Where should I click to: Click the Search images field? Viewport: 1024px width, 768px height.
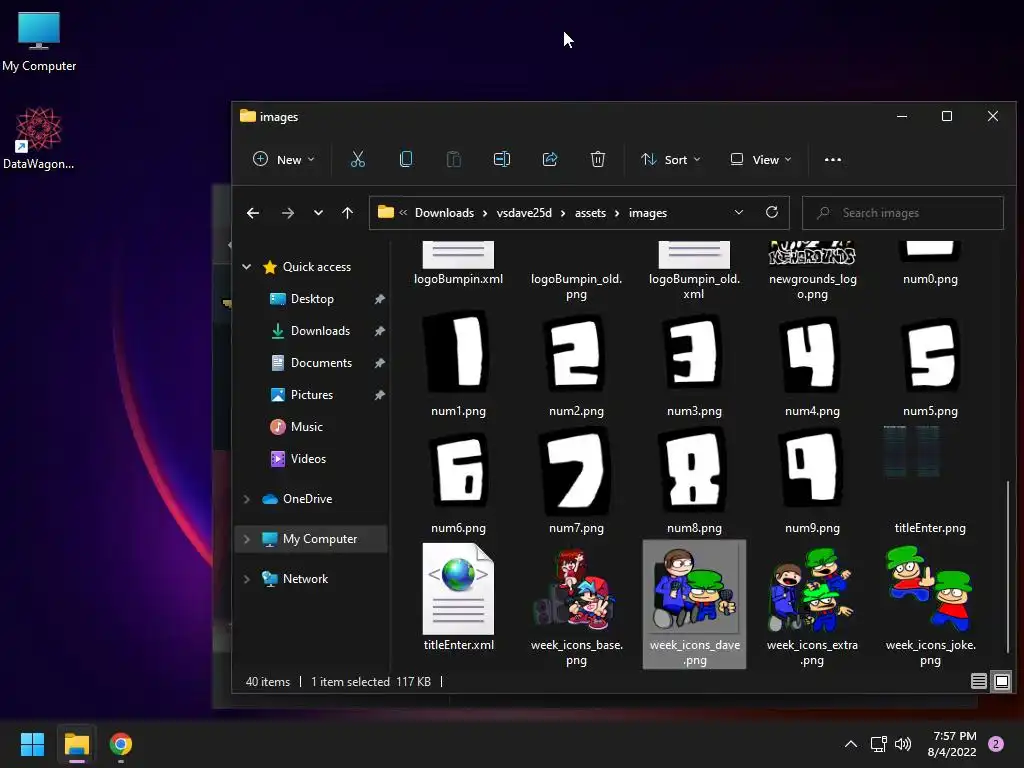(x=903, y=213)
